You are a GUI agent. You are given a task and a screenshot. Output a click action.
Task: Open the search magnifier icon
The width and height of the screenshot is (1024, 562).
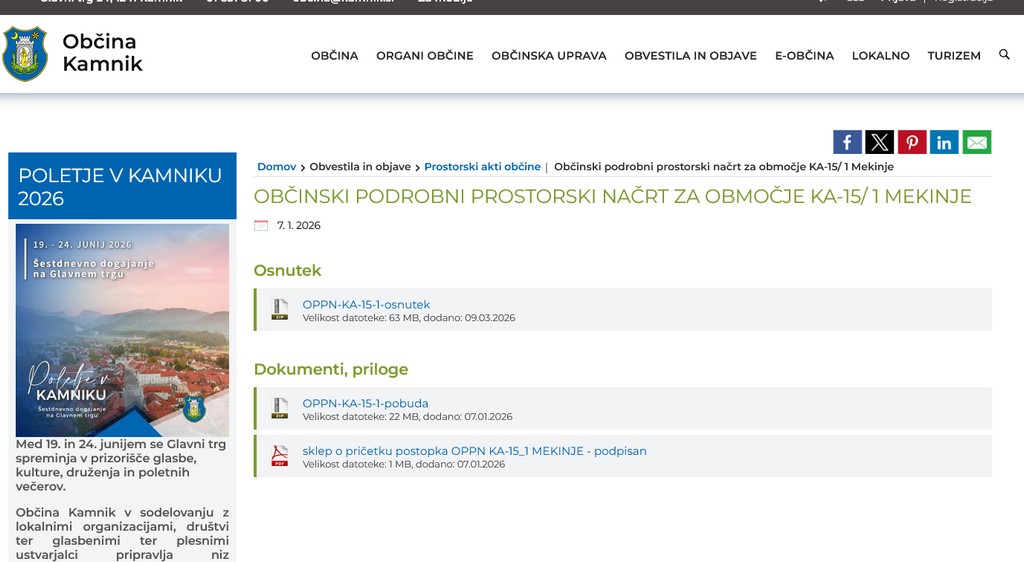(1004, 55)
